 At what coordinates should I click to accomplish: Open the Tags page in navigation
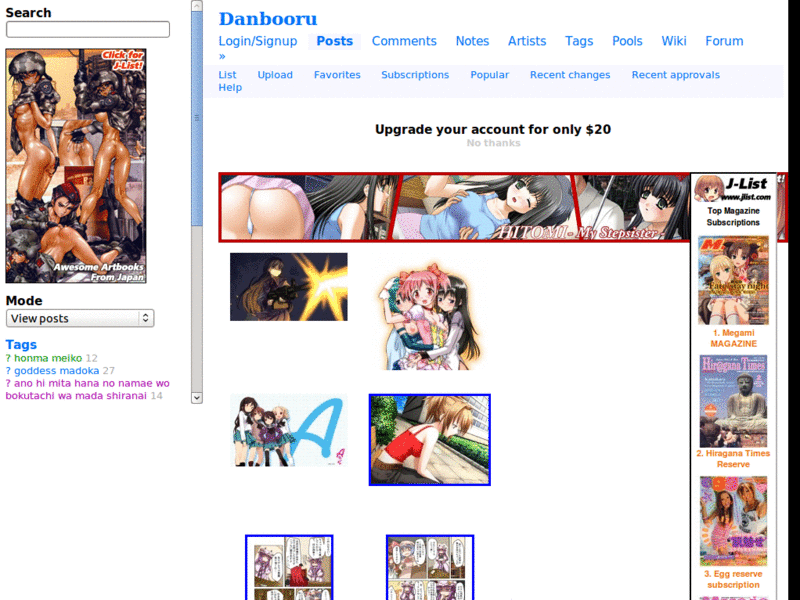(x=579, y=41)
